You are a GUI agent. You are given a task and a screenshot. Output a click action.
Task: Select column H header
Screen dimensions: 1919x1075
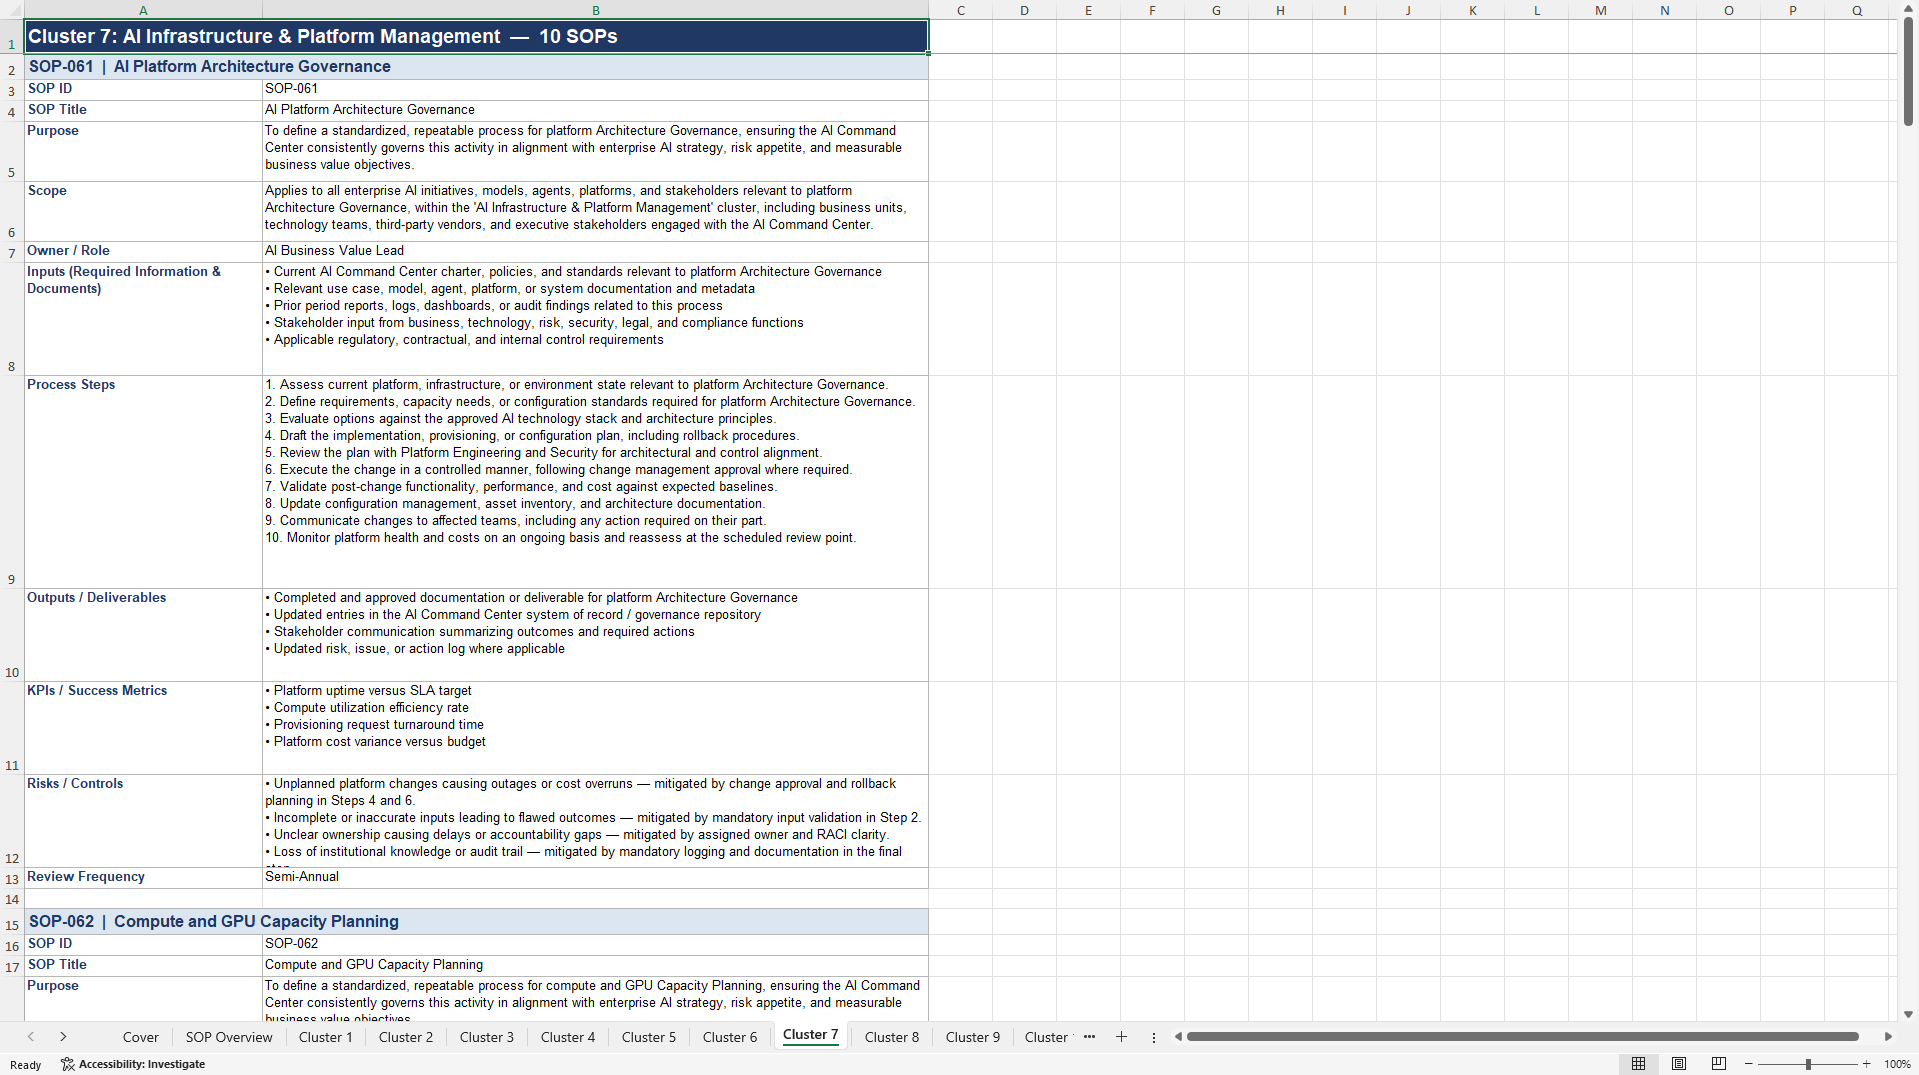coord(1280,10)
